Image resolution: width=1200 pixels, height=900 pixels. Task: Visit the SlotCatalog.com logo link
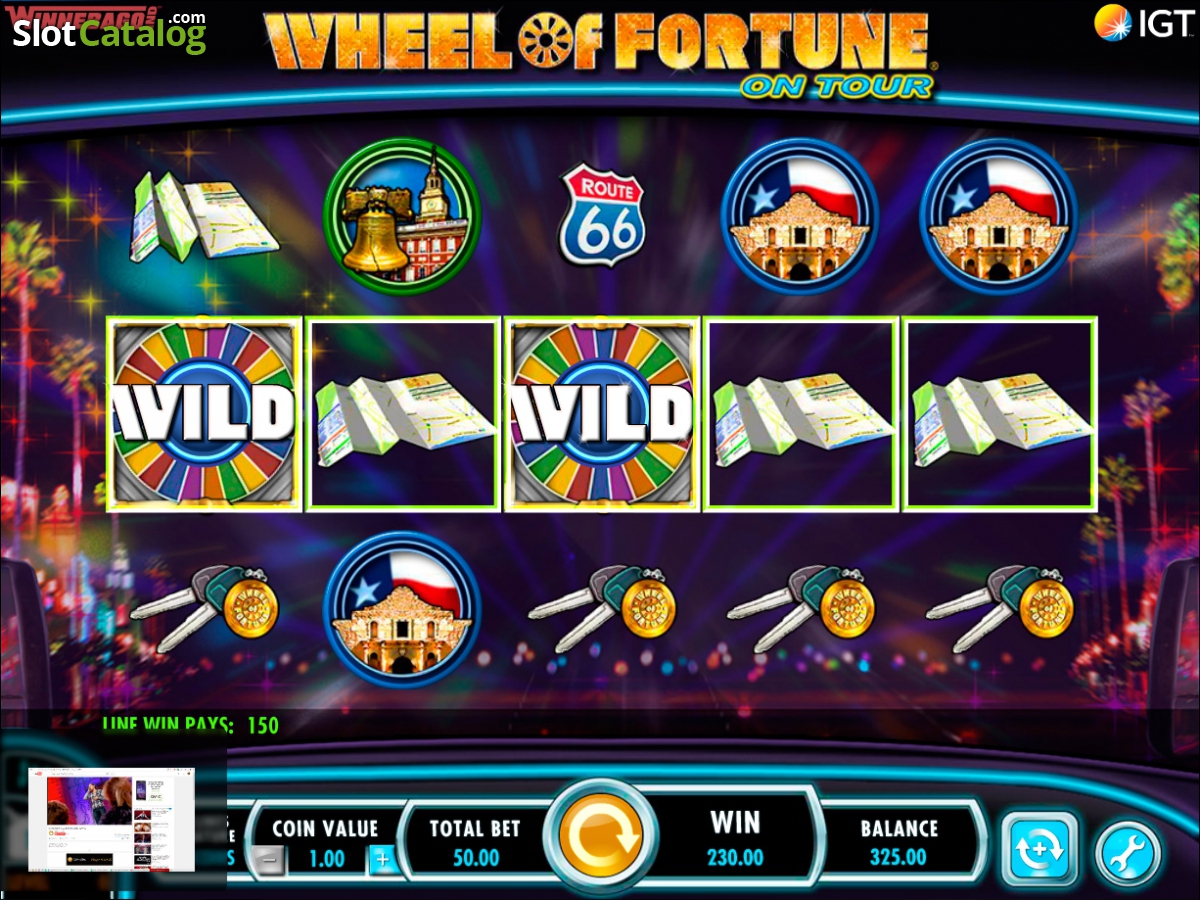coord(109,31)
